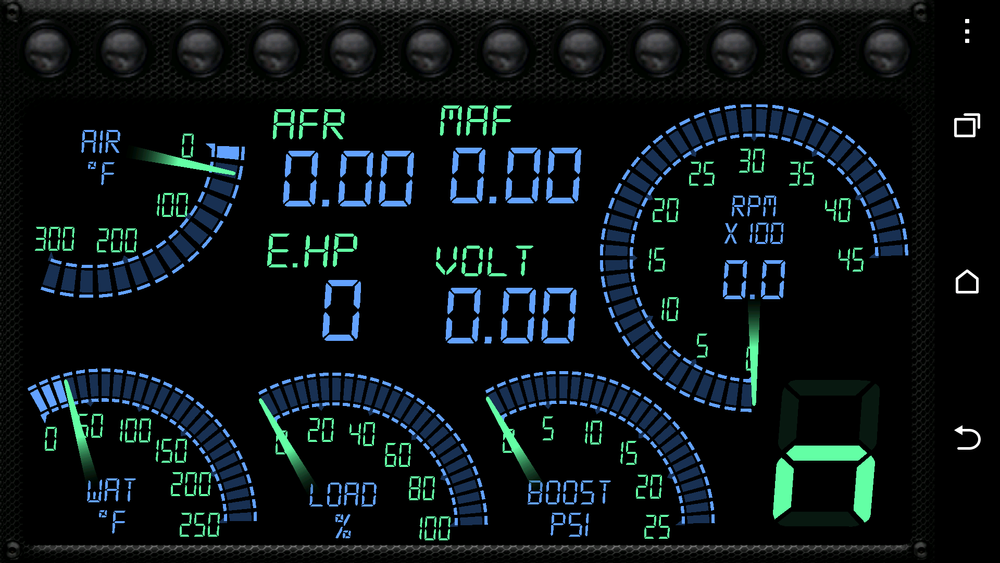
Task: Tap the 30 mark on the RPM gauge
Action: [x=752, y=161]
